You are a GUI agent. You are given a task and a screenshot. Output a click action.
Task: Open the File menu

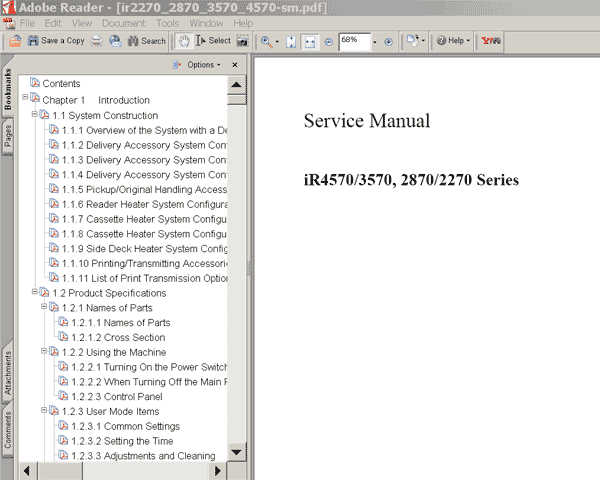(x=27, y=23)
